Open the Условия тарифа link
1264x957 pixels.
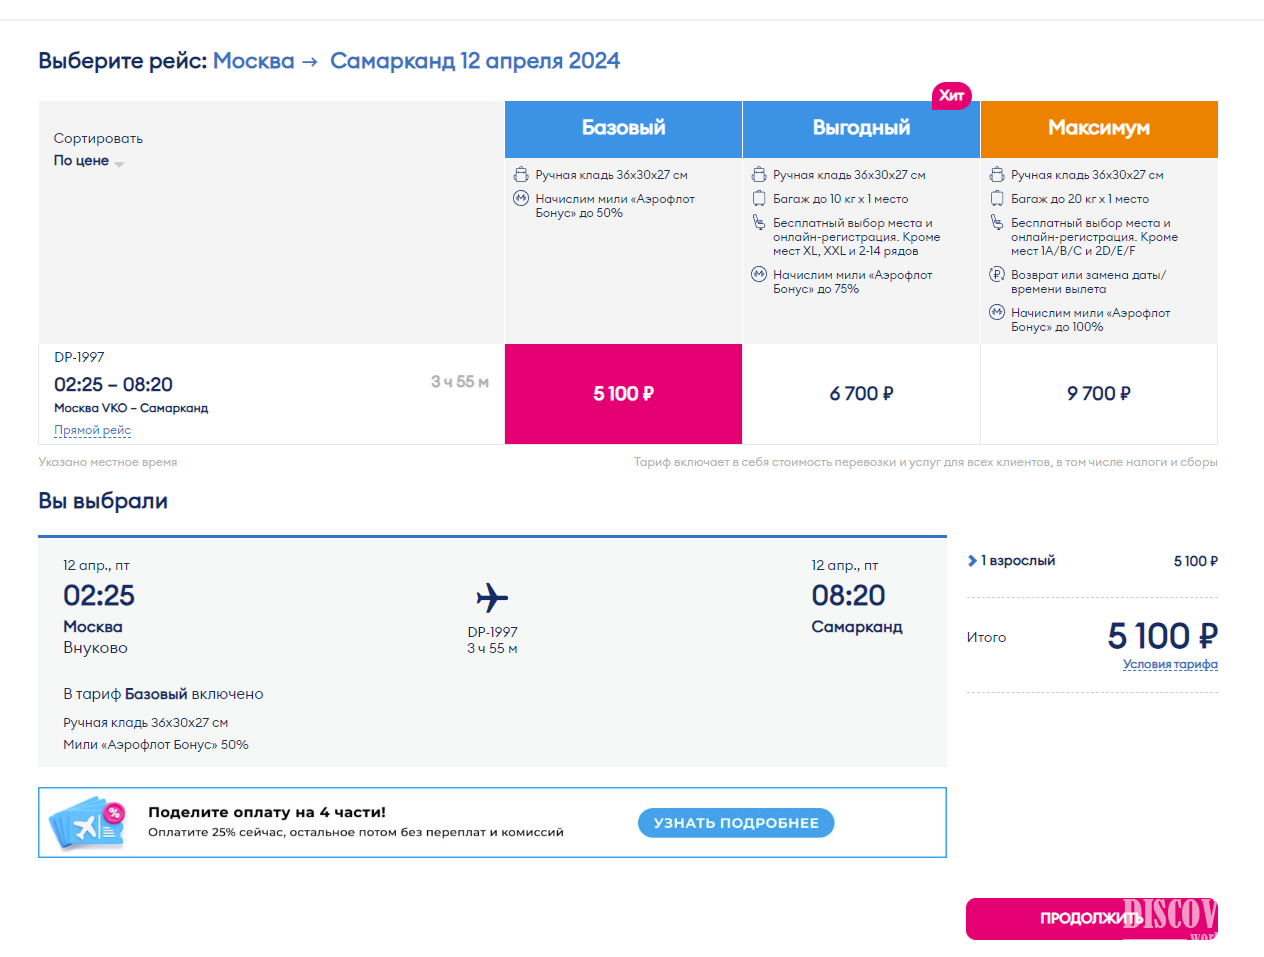[1169, 664]
